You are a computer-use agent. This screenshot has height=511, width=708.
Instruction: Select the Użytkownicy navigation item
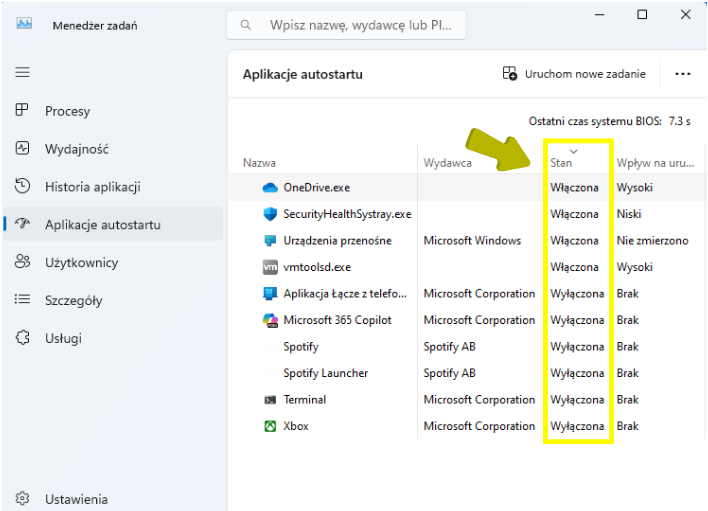[x=81, y=263]
